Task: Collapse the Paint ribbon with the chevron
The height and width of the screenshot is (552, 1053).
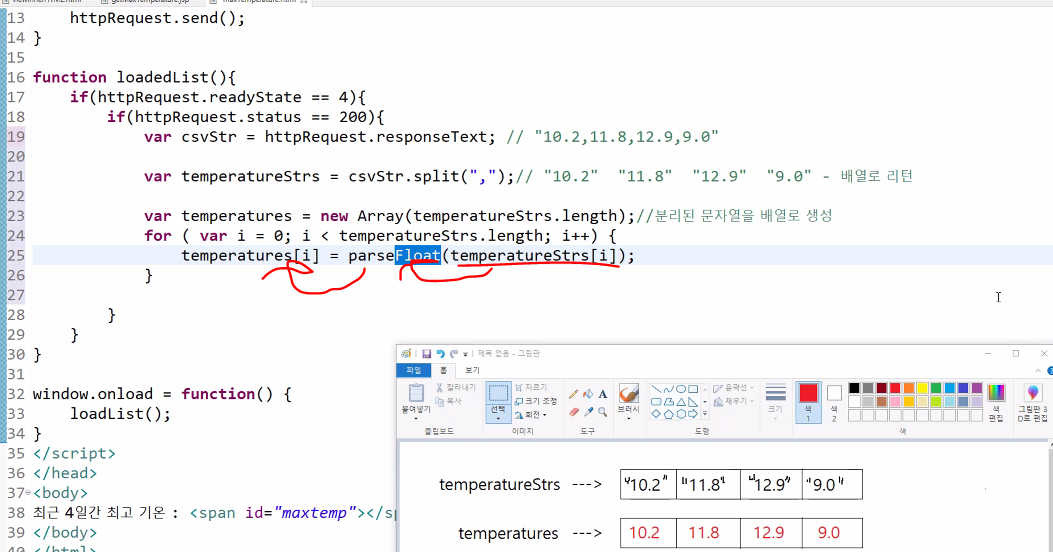Action: tap(1038, 371)
